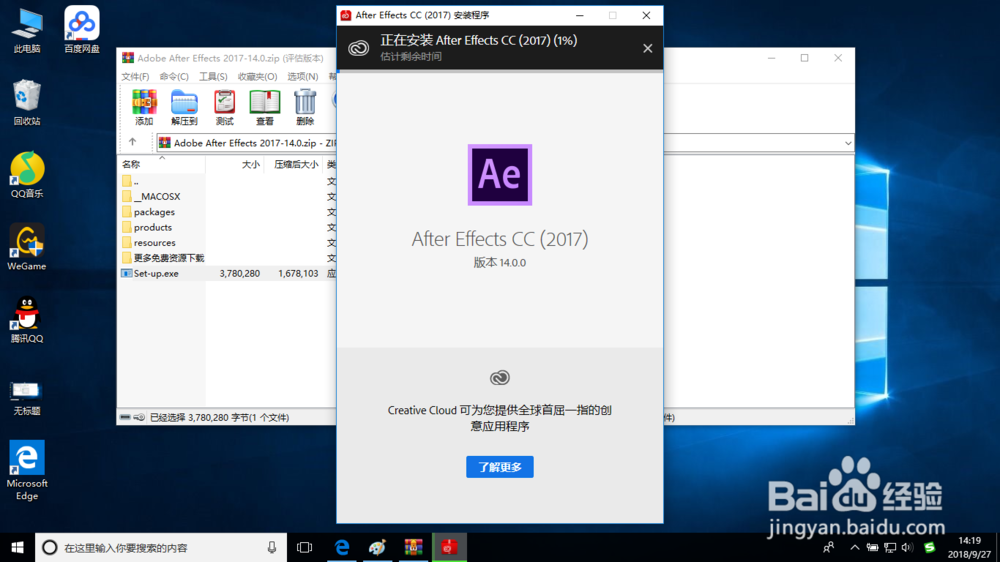Click the 查看 toolbar icon in WinRAR
The height and width of the screenshot is (562, 1000).
pyautogui.click(x=265, y=107)
